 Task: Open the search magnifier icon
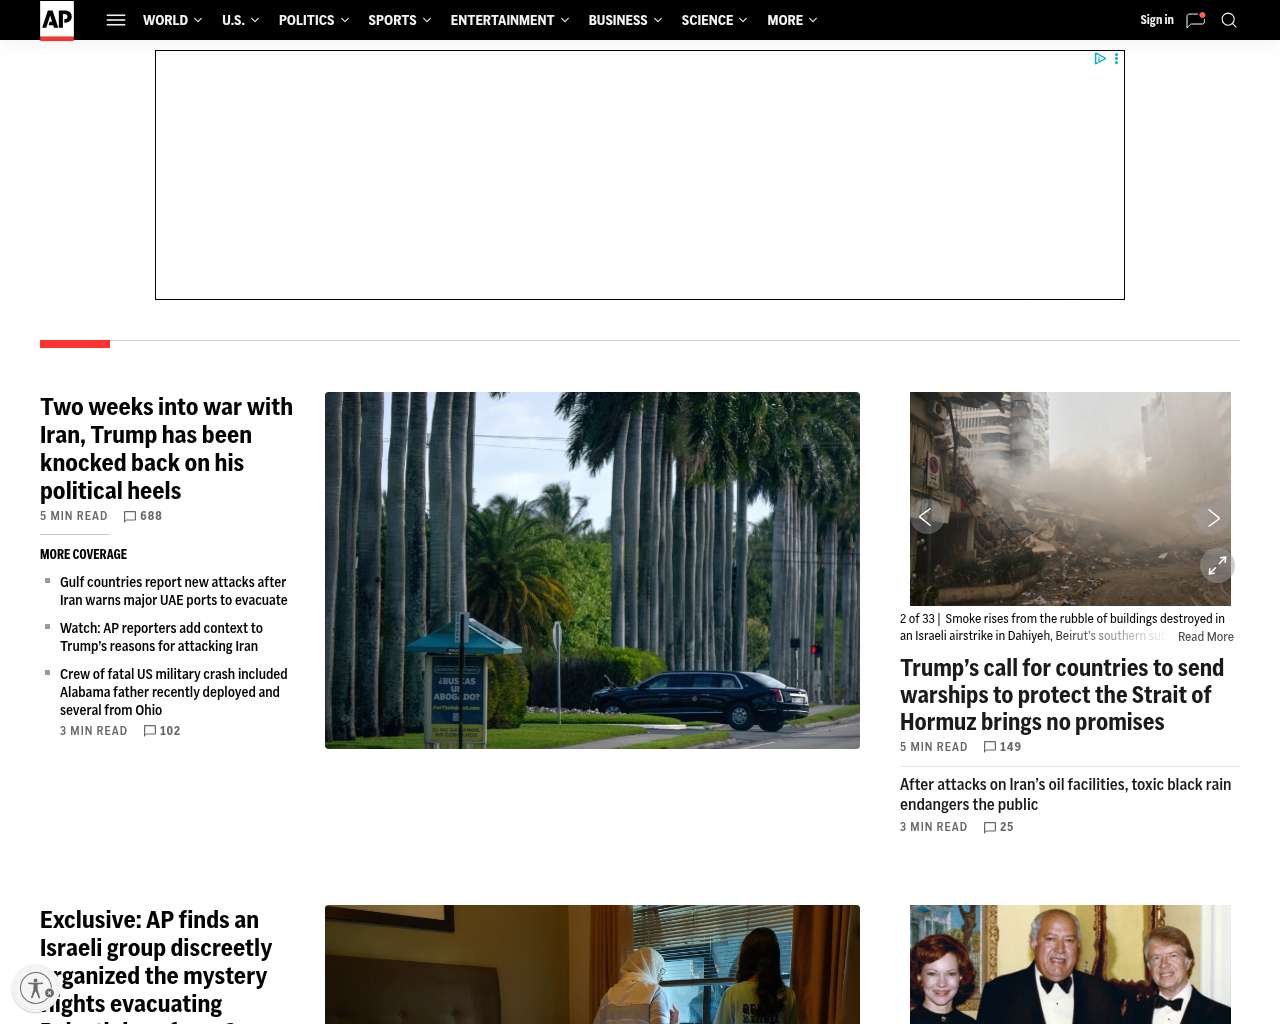tap(1229, 20)
